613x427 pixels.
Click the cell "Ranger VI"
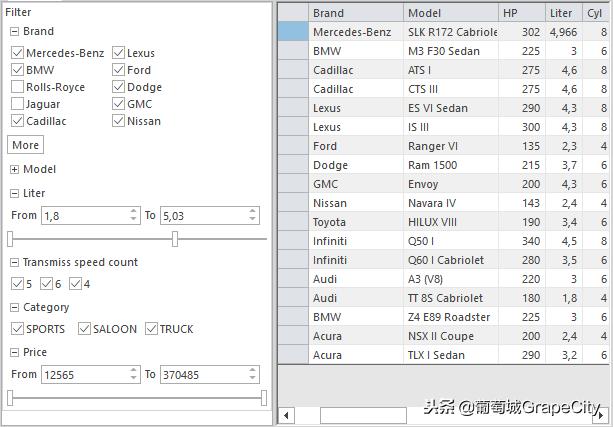point(451,146)
